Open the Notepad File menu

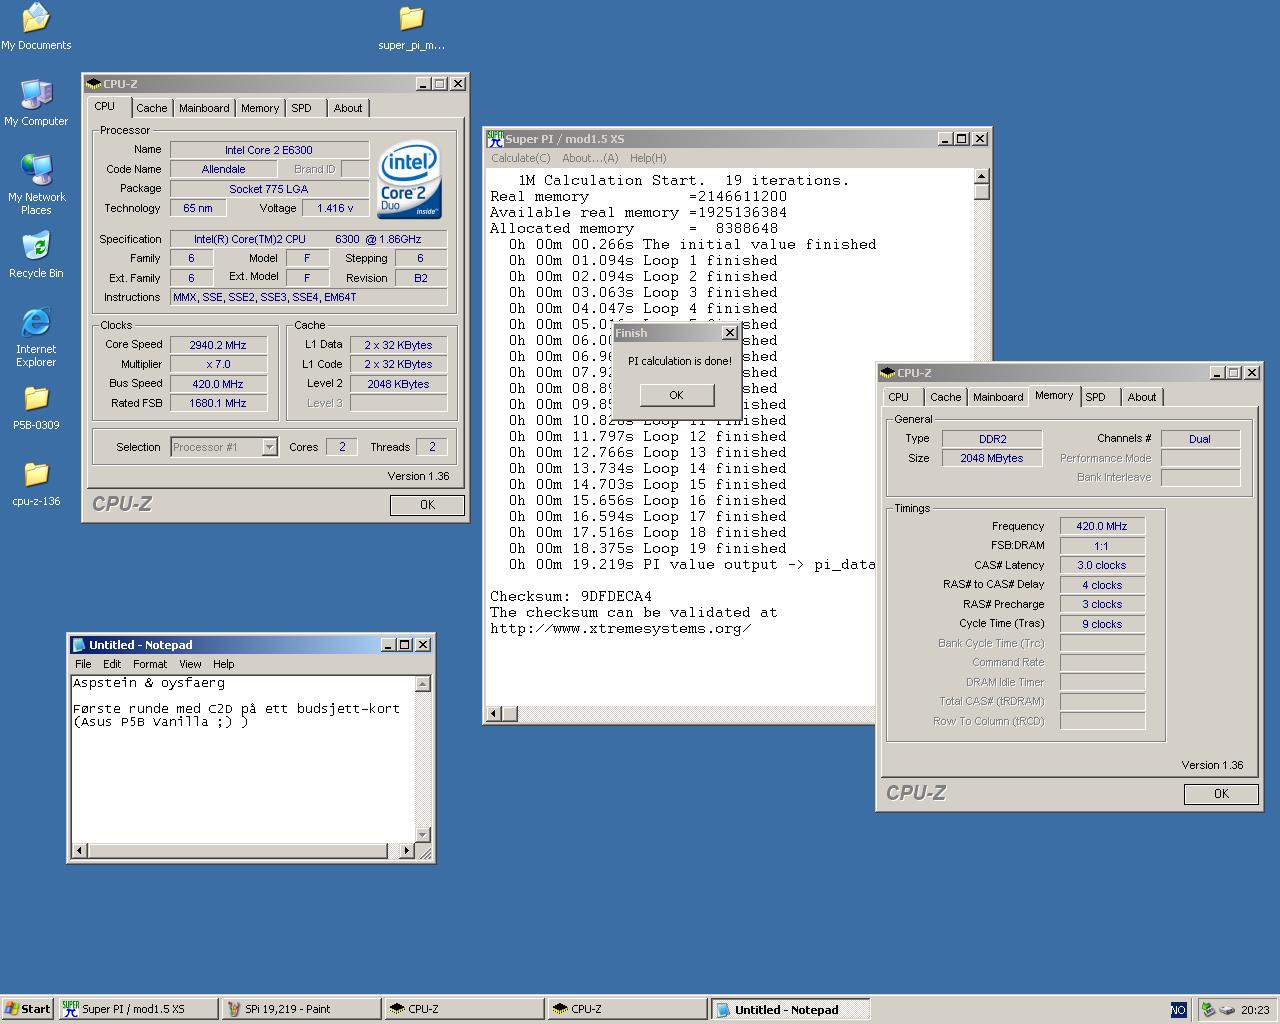click(83, 664)
